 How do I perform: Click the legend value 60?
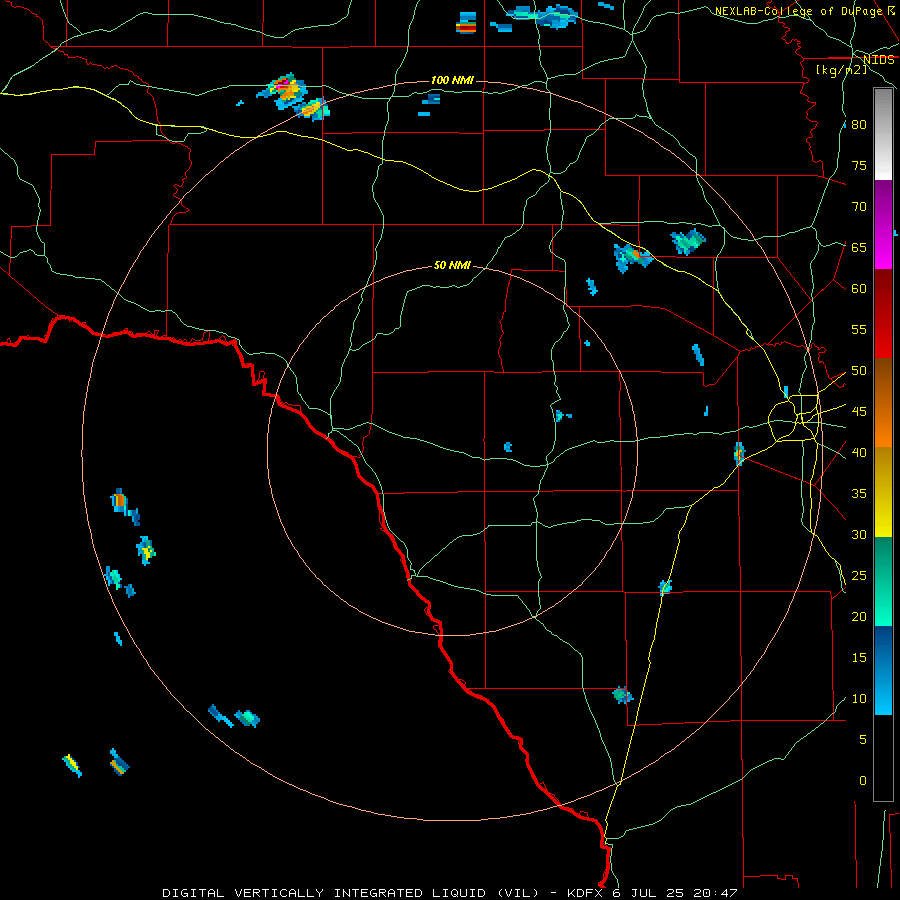coord(859,289)
